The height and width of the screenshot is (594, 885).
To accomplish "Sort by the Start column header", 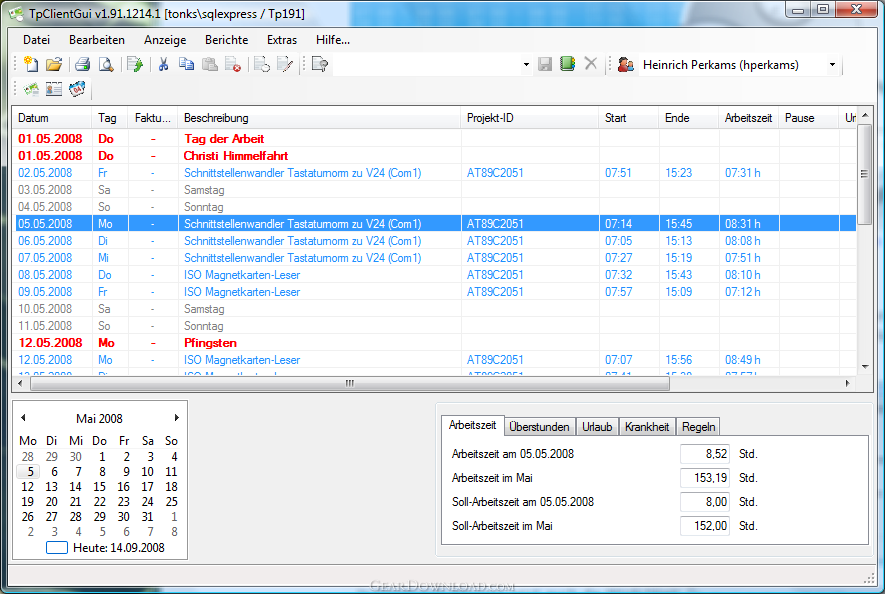I will coord(628,118).
